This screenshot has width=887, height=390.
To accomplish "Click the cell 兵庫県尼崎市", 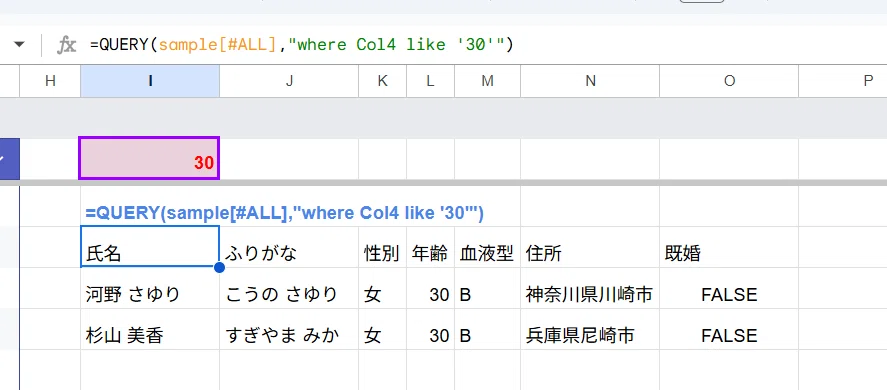I will pos(590,329).
